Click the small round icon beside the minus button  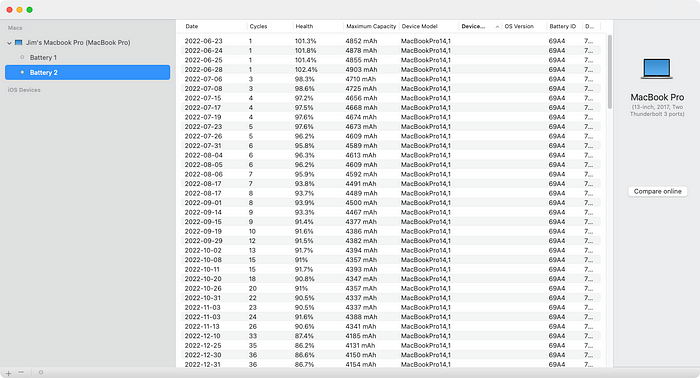41,373
